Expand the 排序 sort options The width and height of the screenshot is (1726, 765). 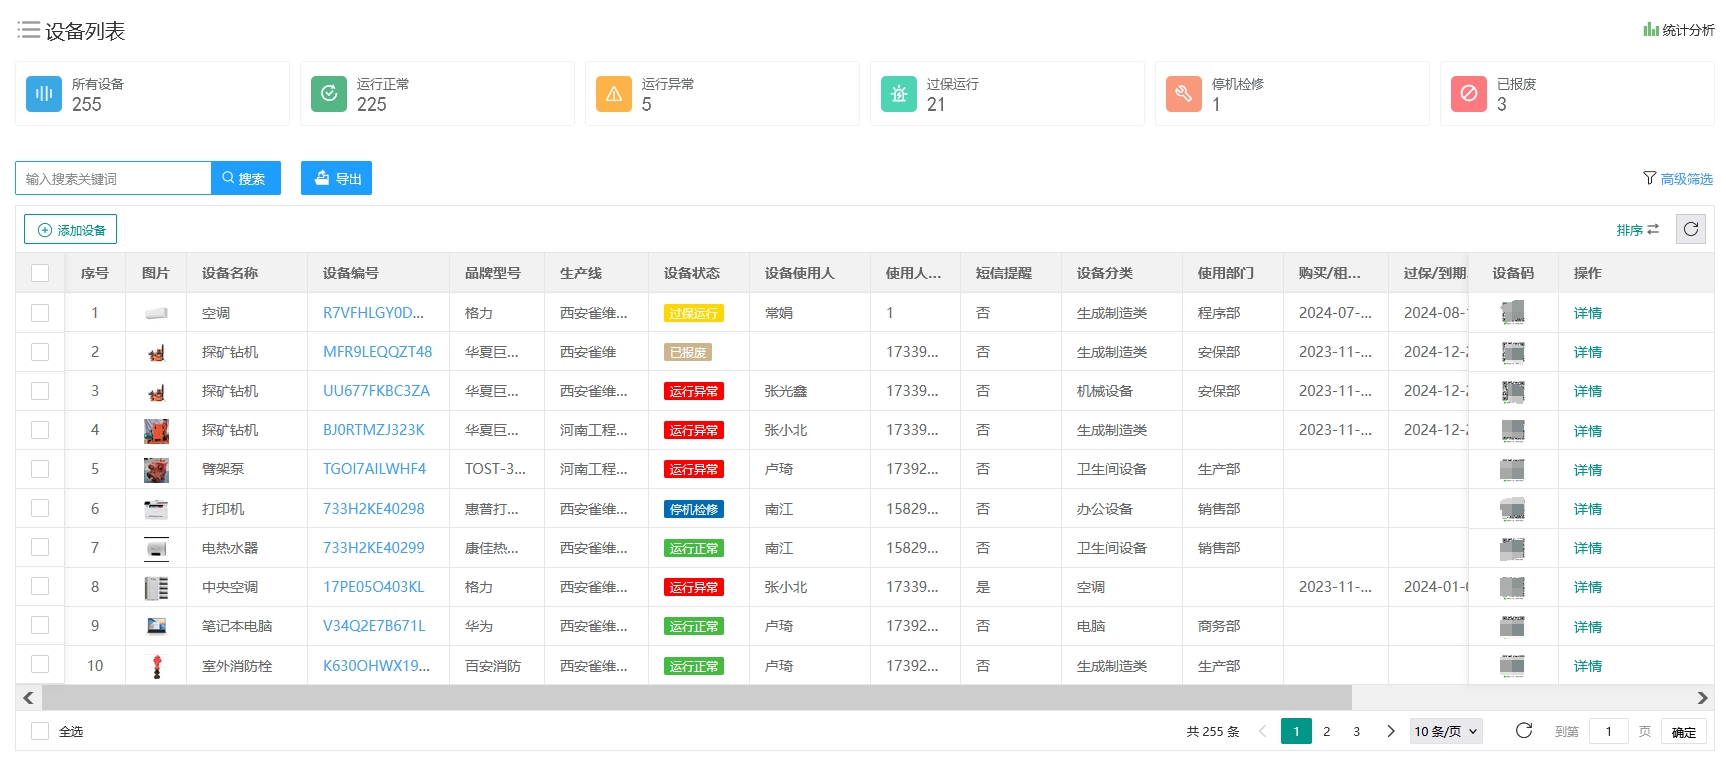pyautogui.click(x=1637, y=230)
